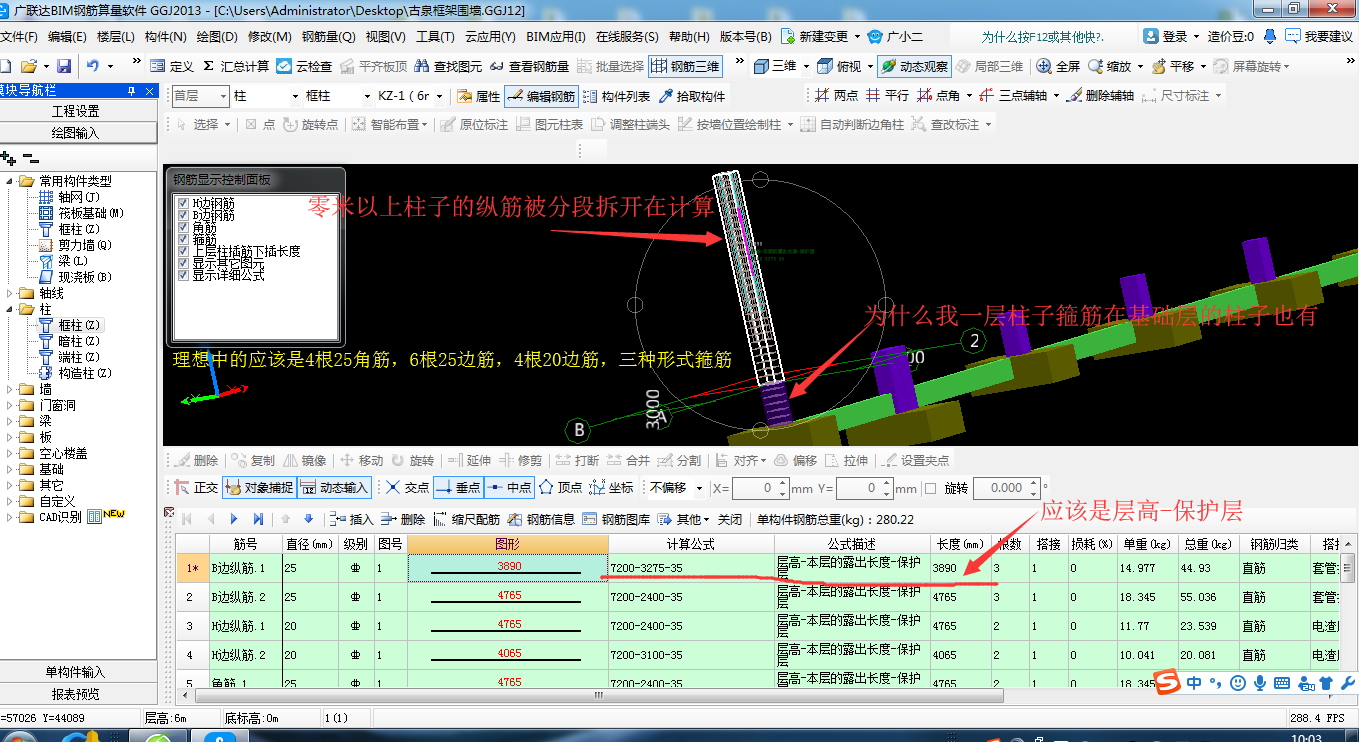The image size is (1359, 742).
Task: Click 删除辅轴 delete auxiliary axis
Action: (1100, 96)
